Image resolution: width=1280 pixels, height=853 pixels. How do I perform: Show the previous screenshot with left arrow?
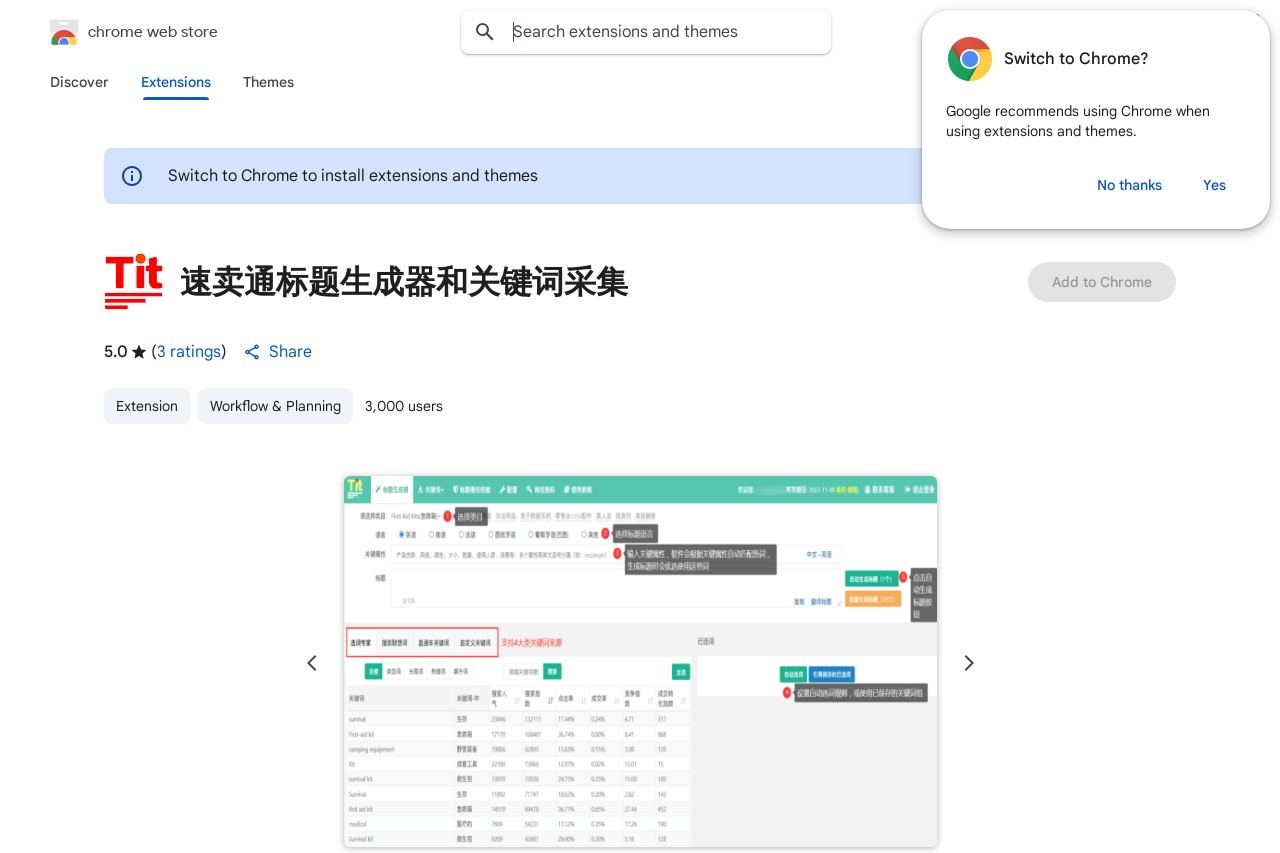(312, 663)
